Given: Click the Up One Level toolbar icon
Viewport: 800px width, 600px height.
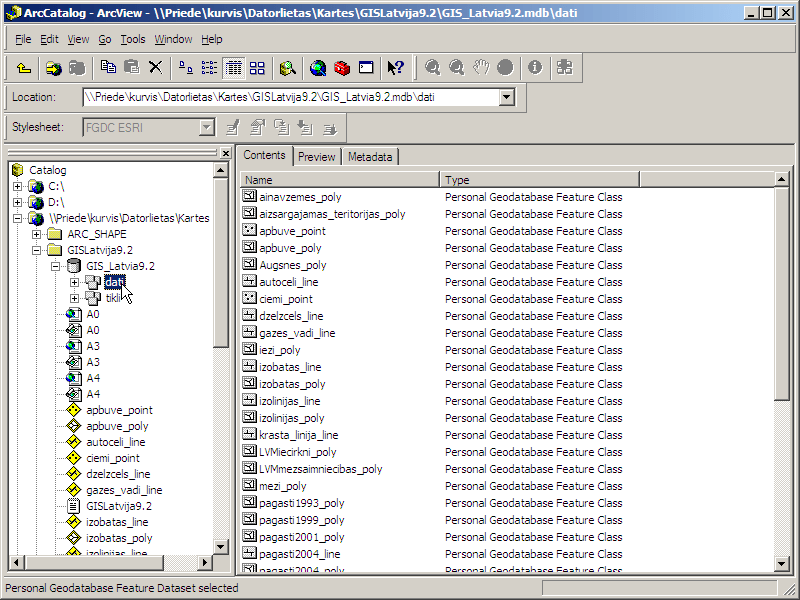Looking at the screenshot, I should [24, 68].
